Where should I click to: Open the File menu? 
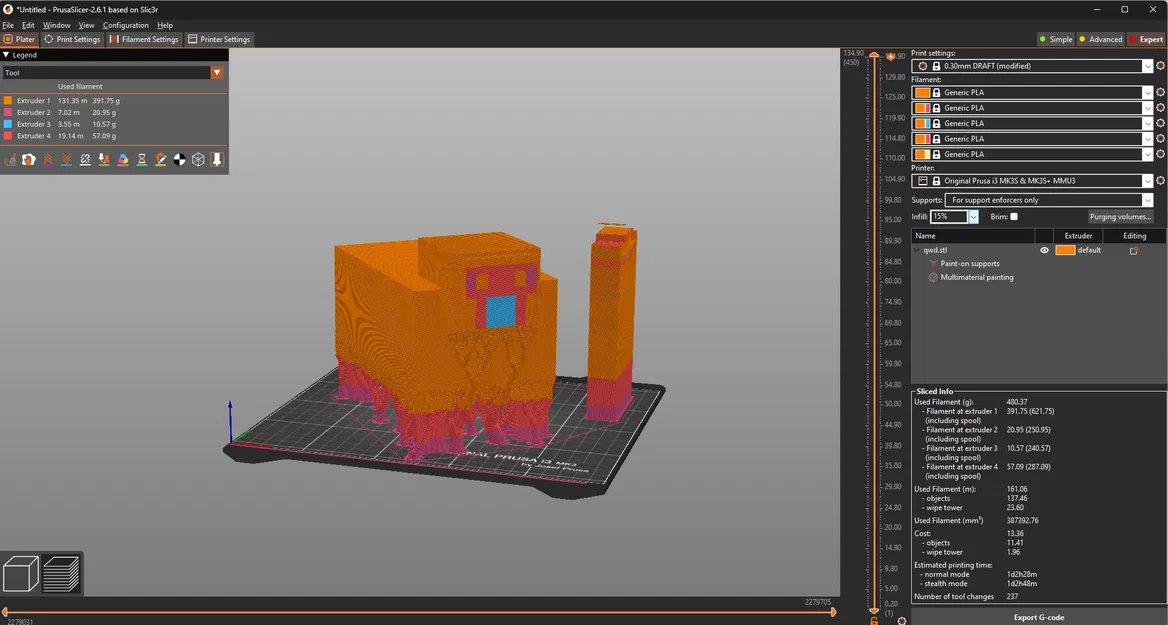8,25
